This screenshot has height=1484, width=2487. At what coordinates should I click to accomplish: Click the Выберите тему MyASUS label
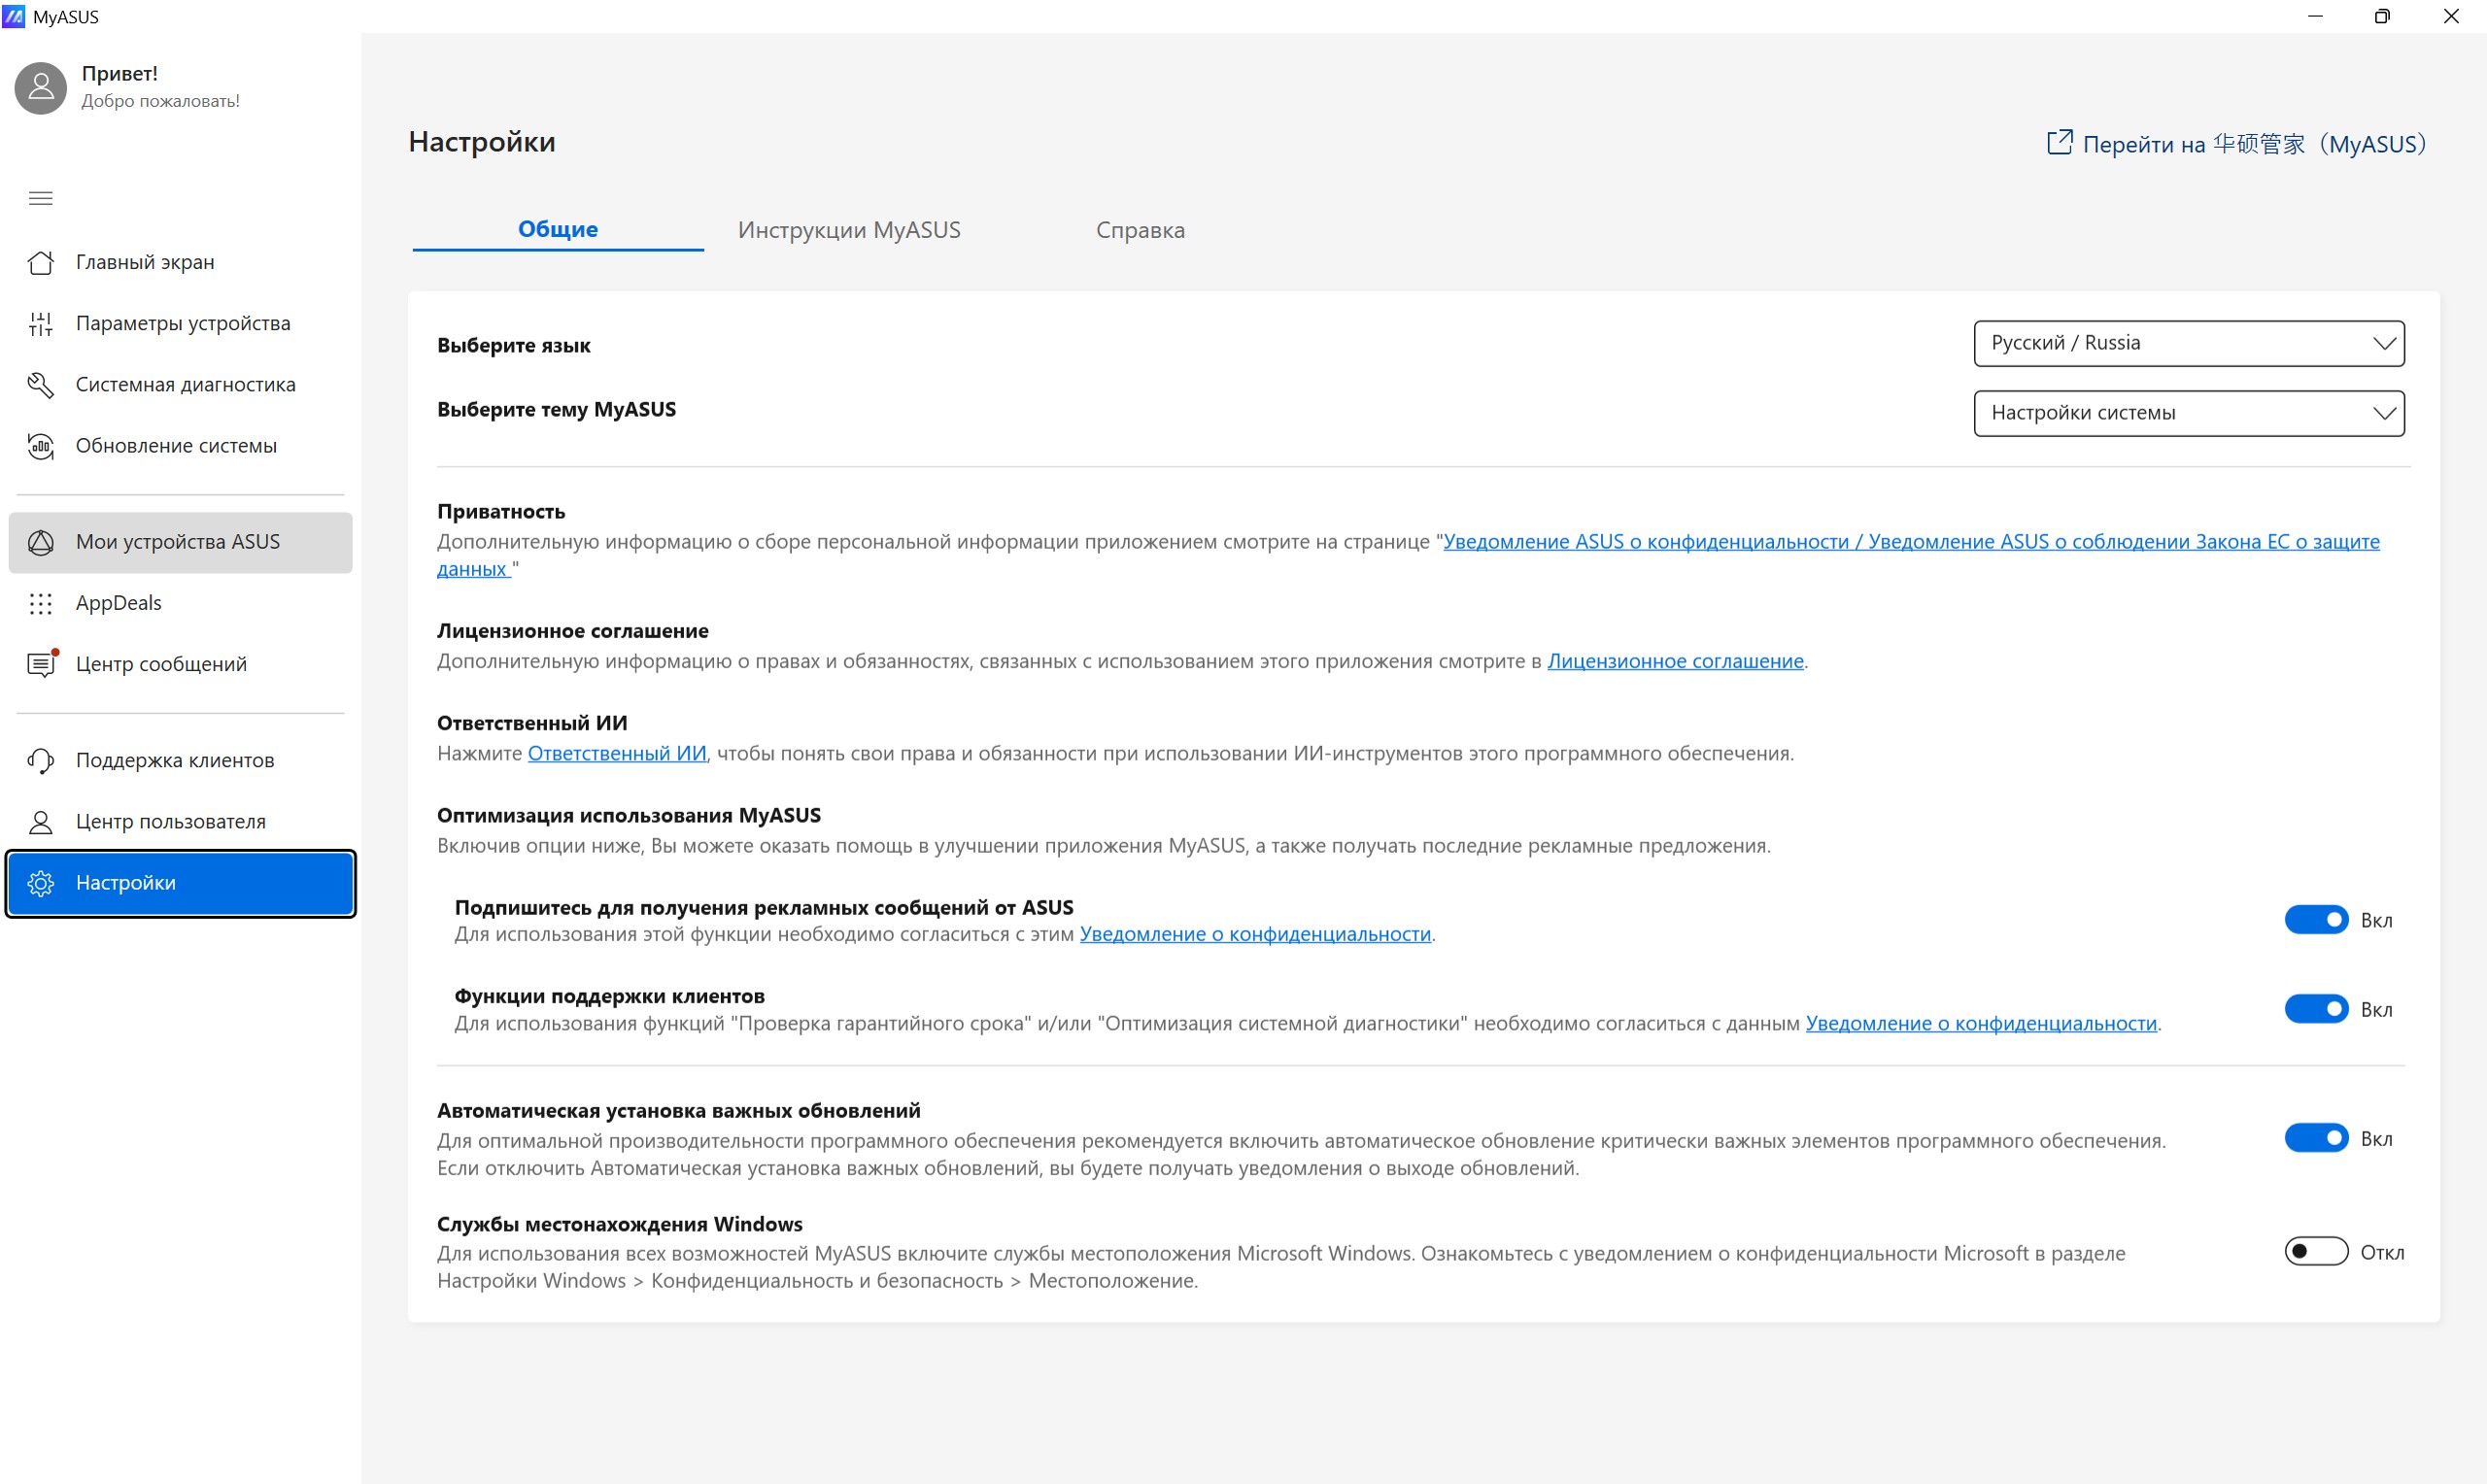[556, 409]
